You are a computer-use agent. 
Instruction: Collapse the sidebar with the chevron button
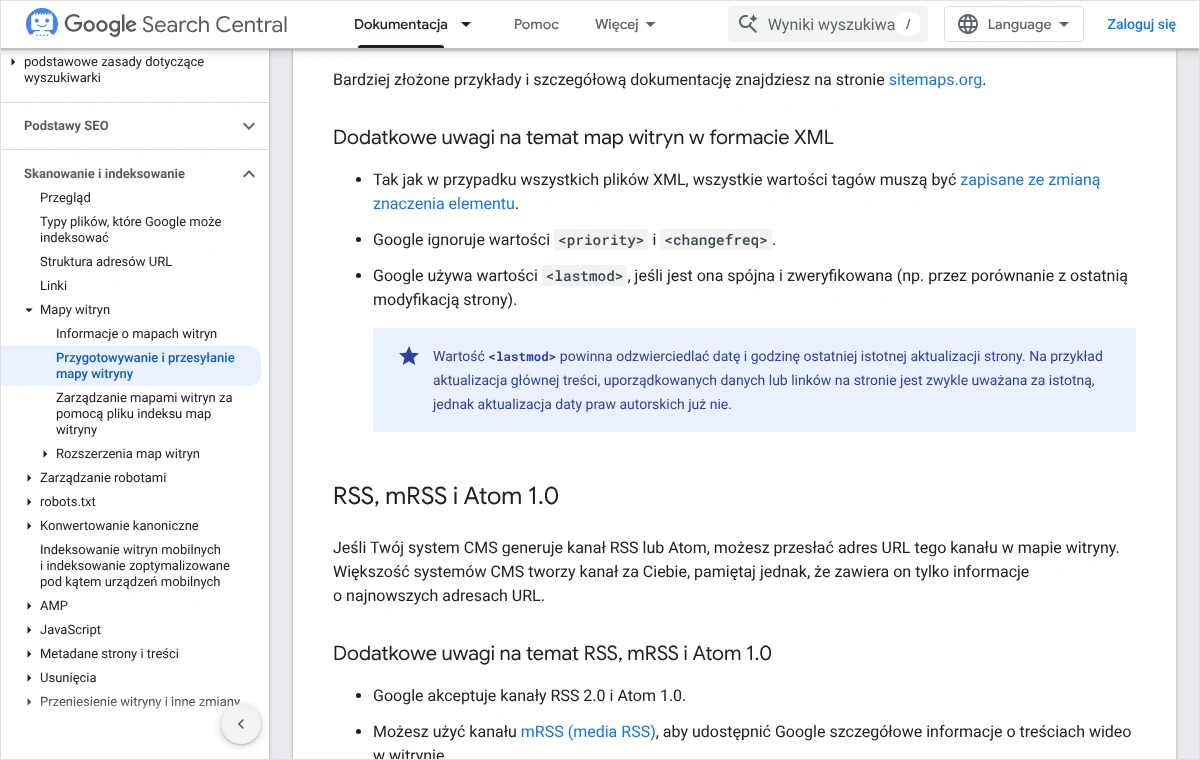point(241,724)
